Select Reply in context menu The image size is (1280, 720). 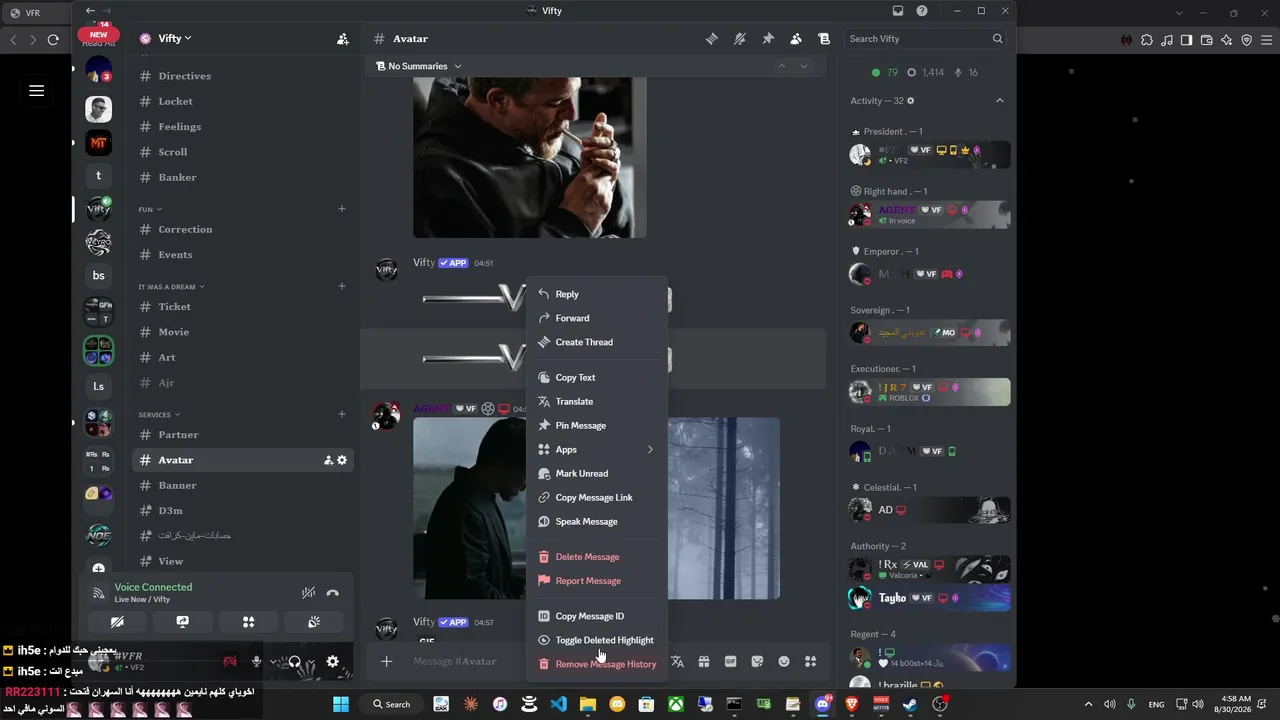click(x=596, y=294)
